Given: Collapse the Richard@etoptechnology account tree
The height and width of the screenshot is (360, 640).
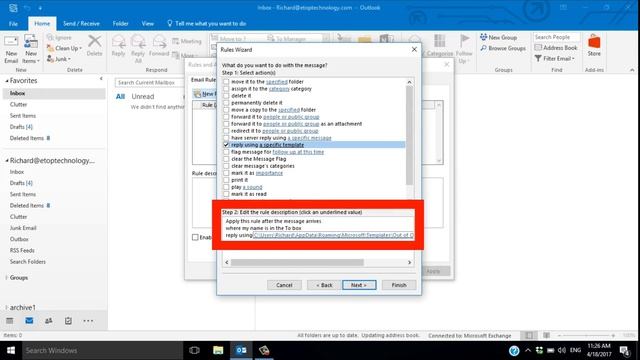Looking at the screenshot, I should pyautogui.click(x=7, y=161).
